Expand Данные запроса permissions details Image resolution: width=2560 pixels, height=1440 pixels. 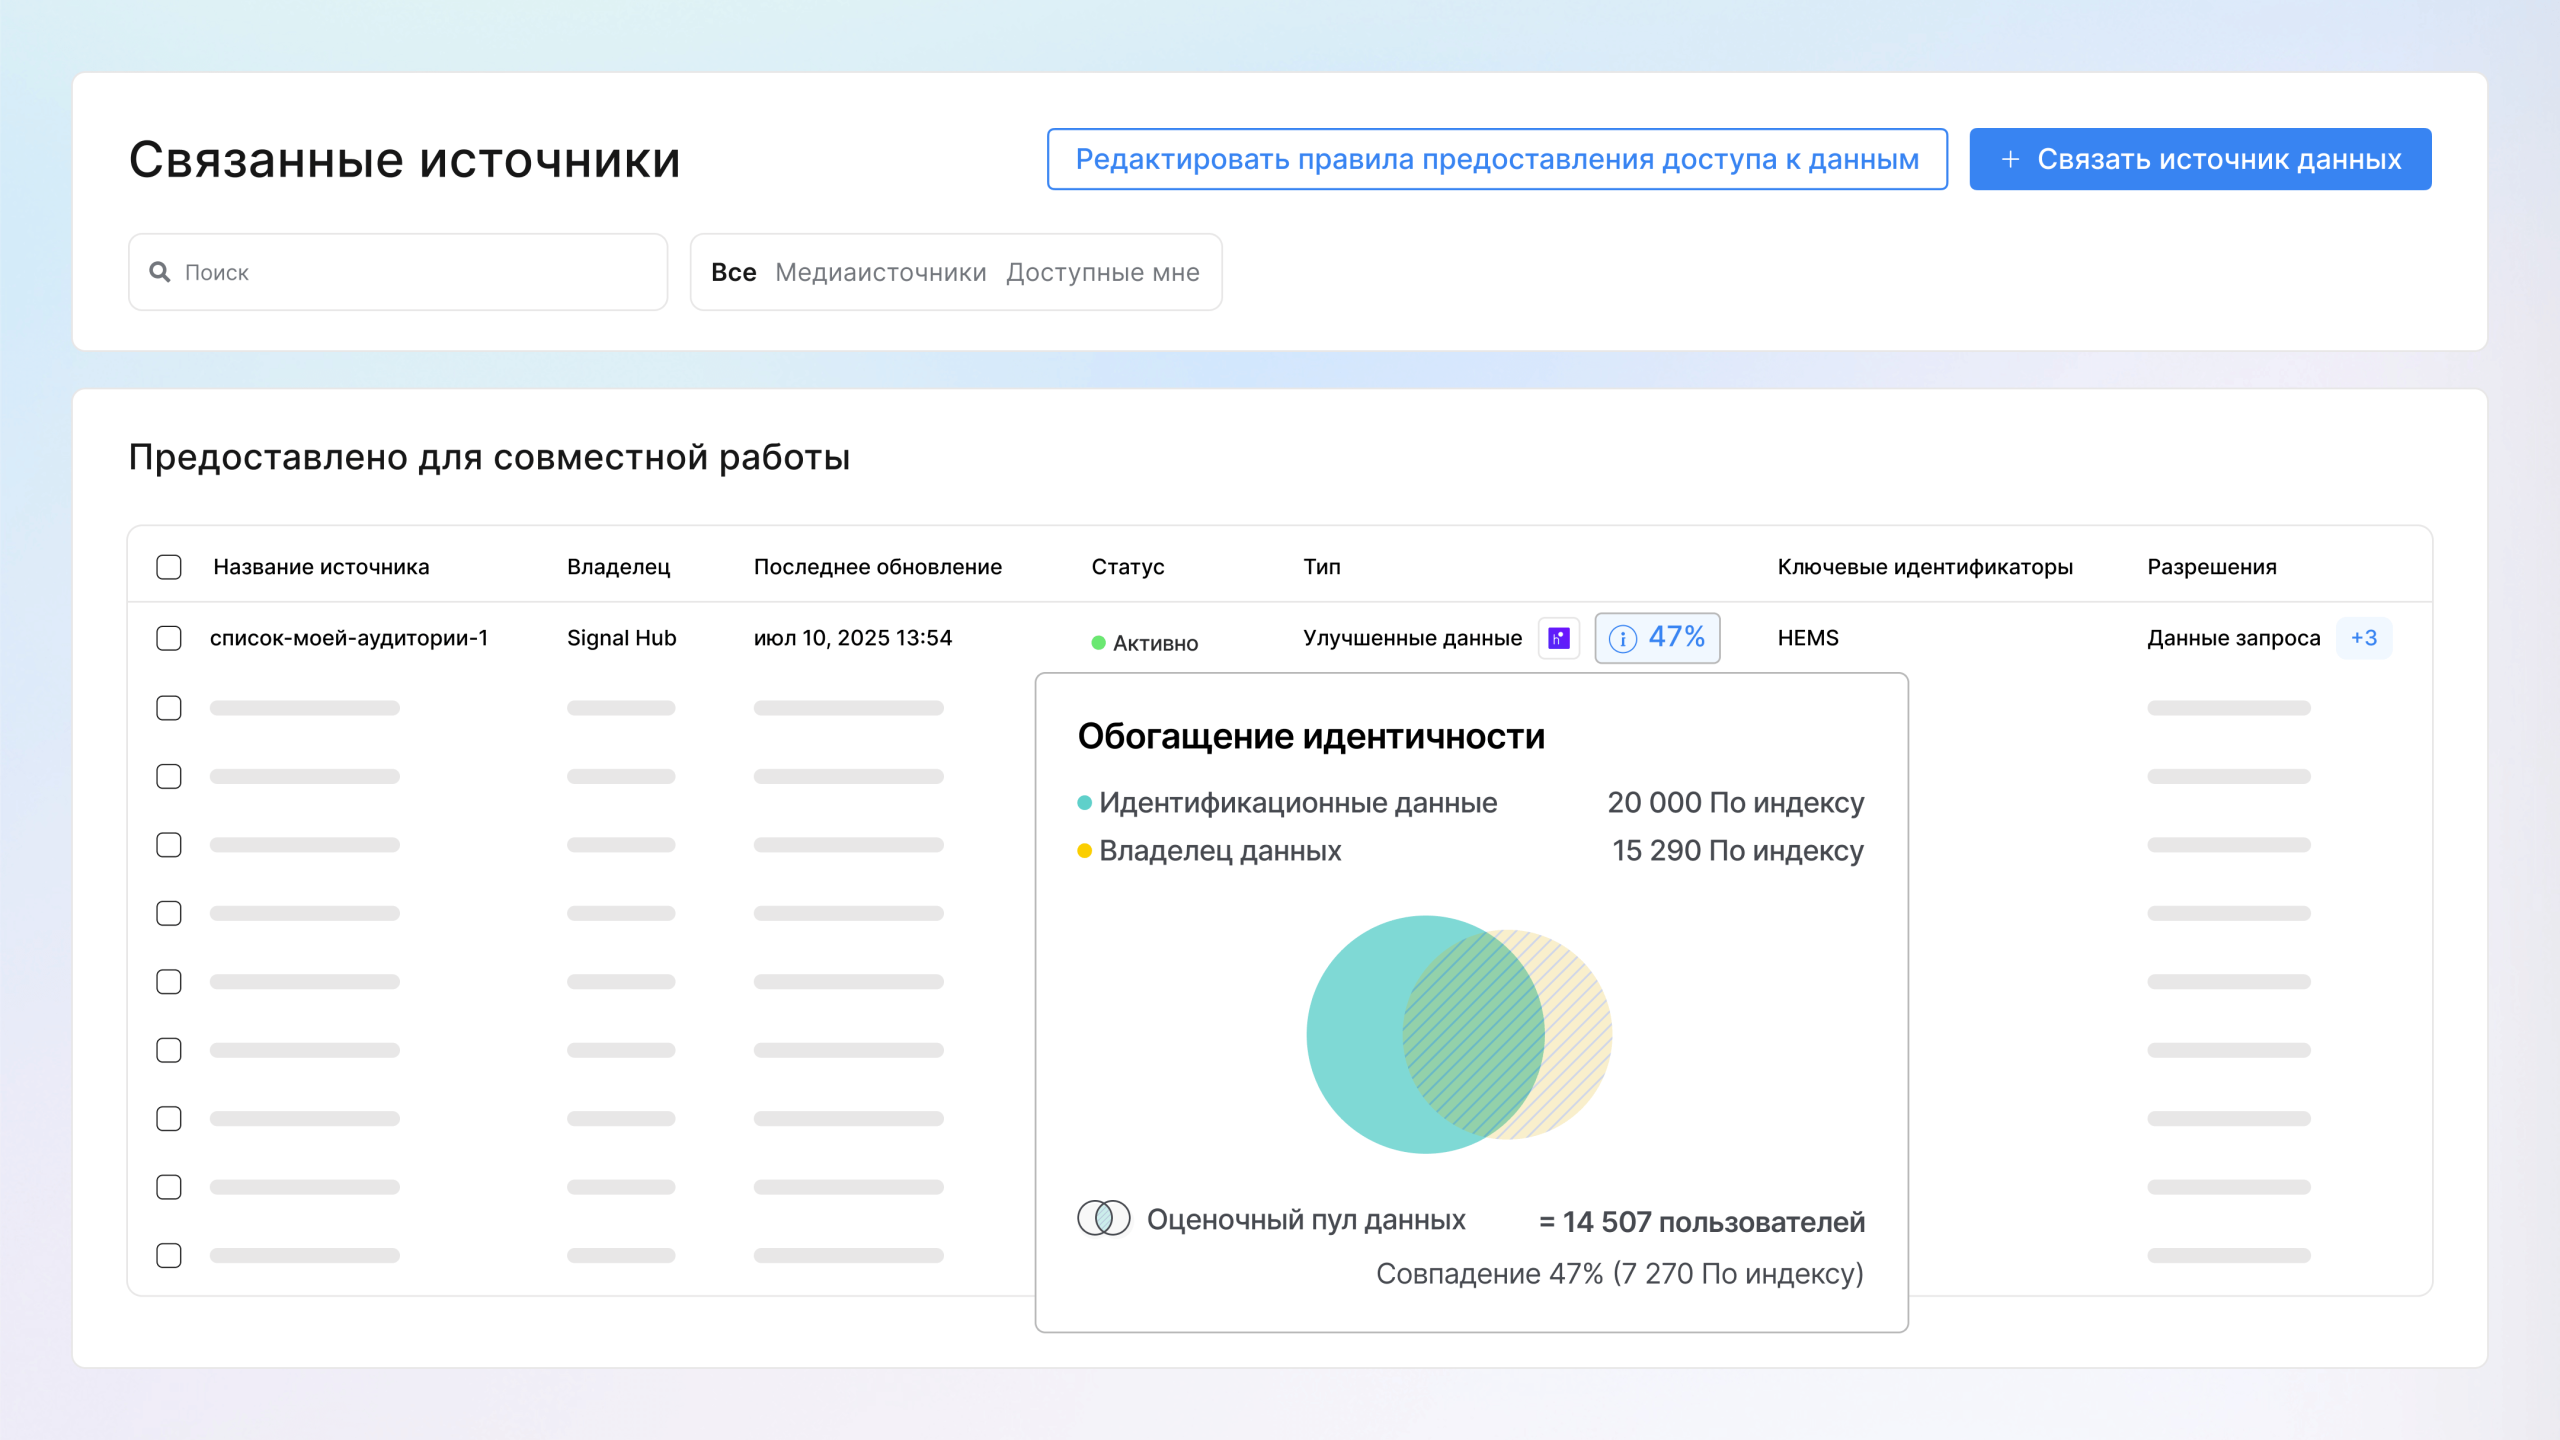click(x=2233, y=637)
